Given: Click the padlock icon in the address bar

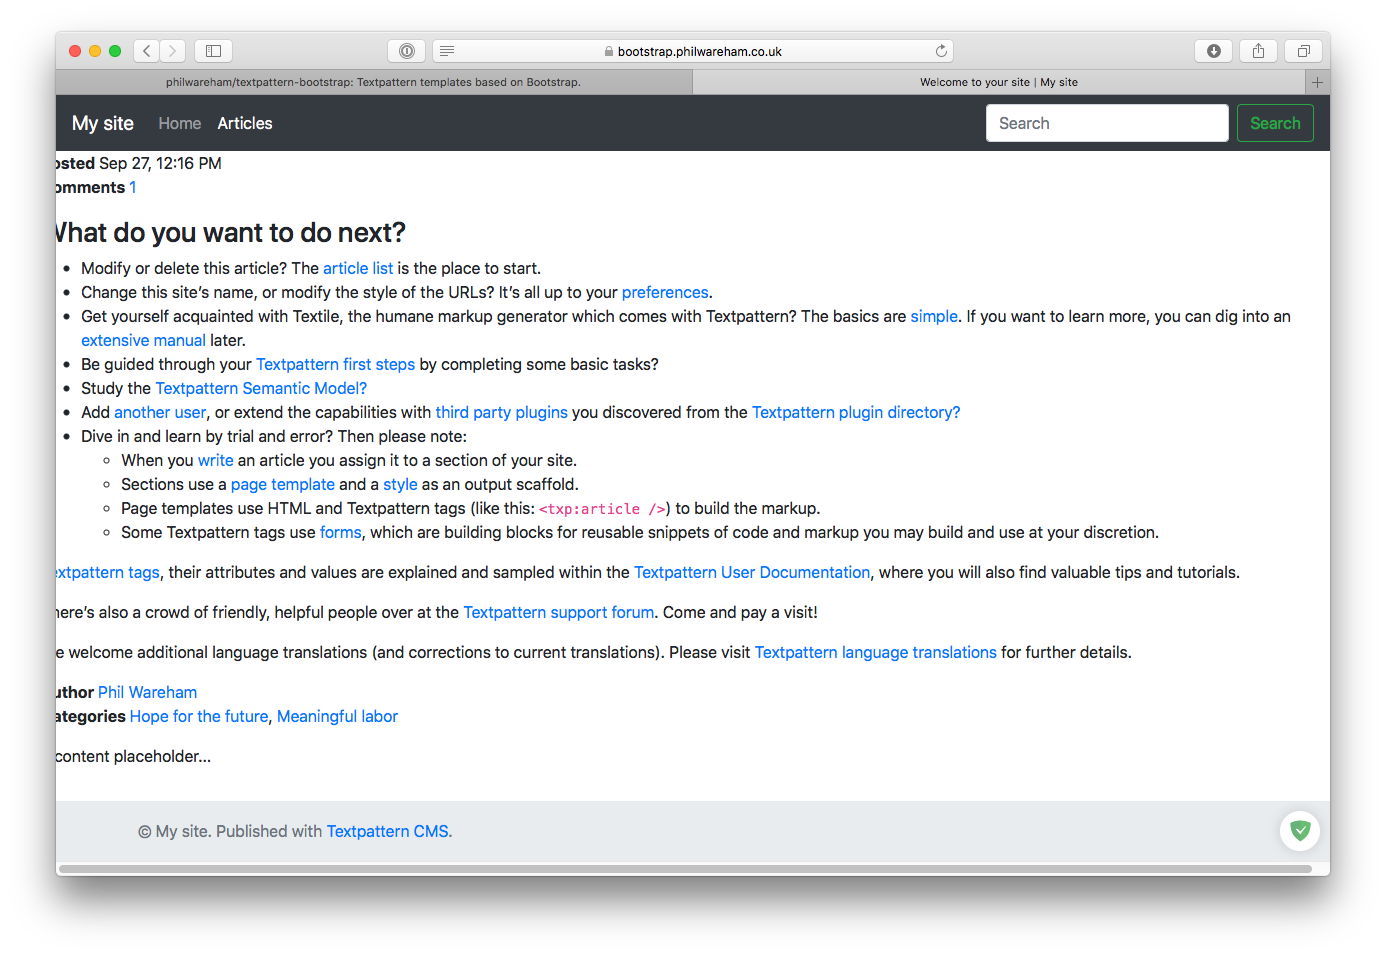Looking at the screenshot, I should pos(608,51).
